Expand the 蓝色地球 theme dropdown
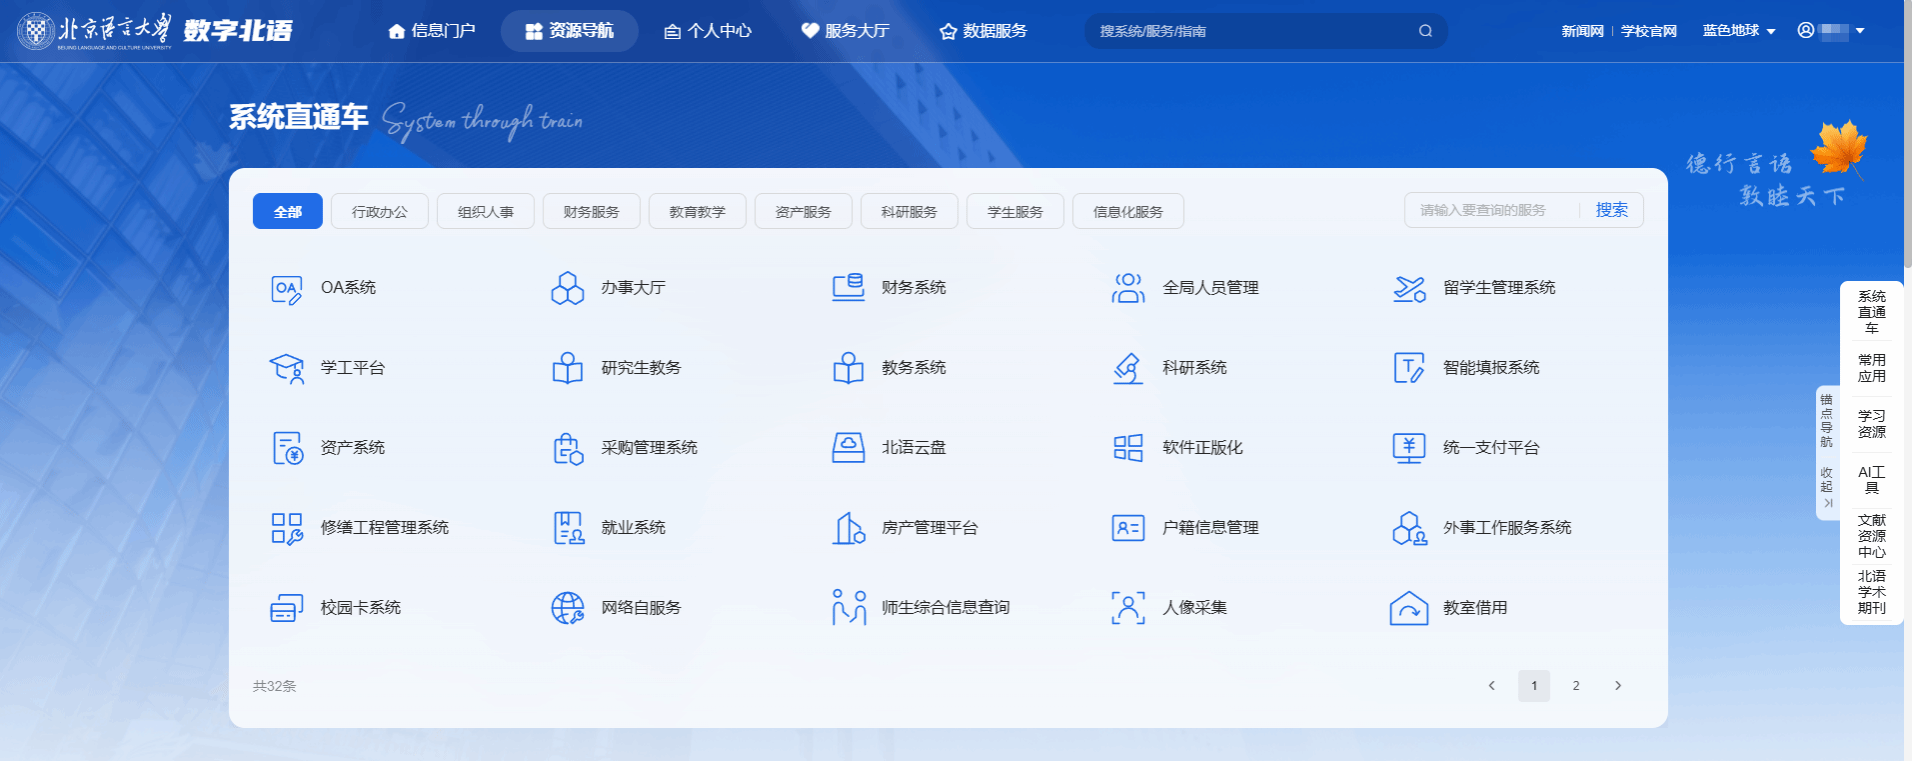Image resolution: width=1912 pixels, height=761 pixels. pyautogui.click(x=1739, y=31)
